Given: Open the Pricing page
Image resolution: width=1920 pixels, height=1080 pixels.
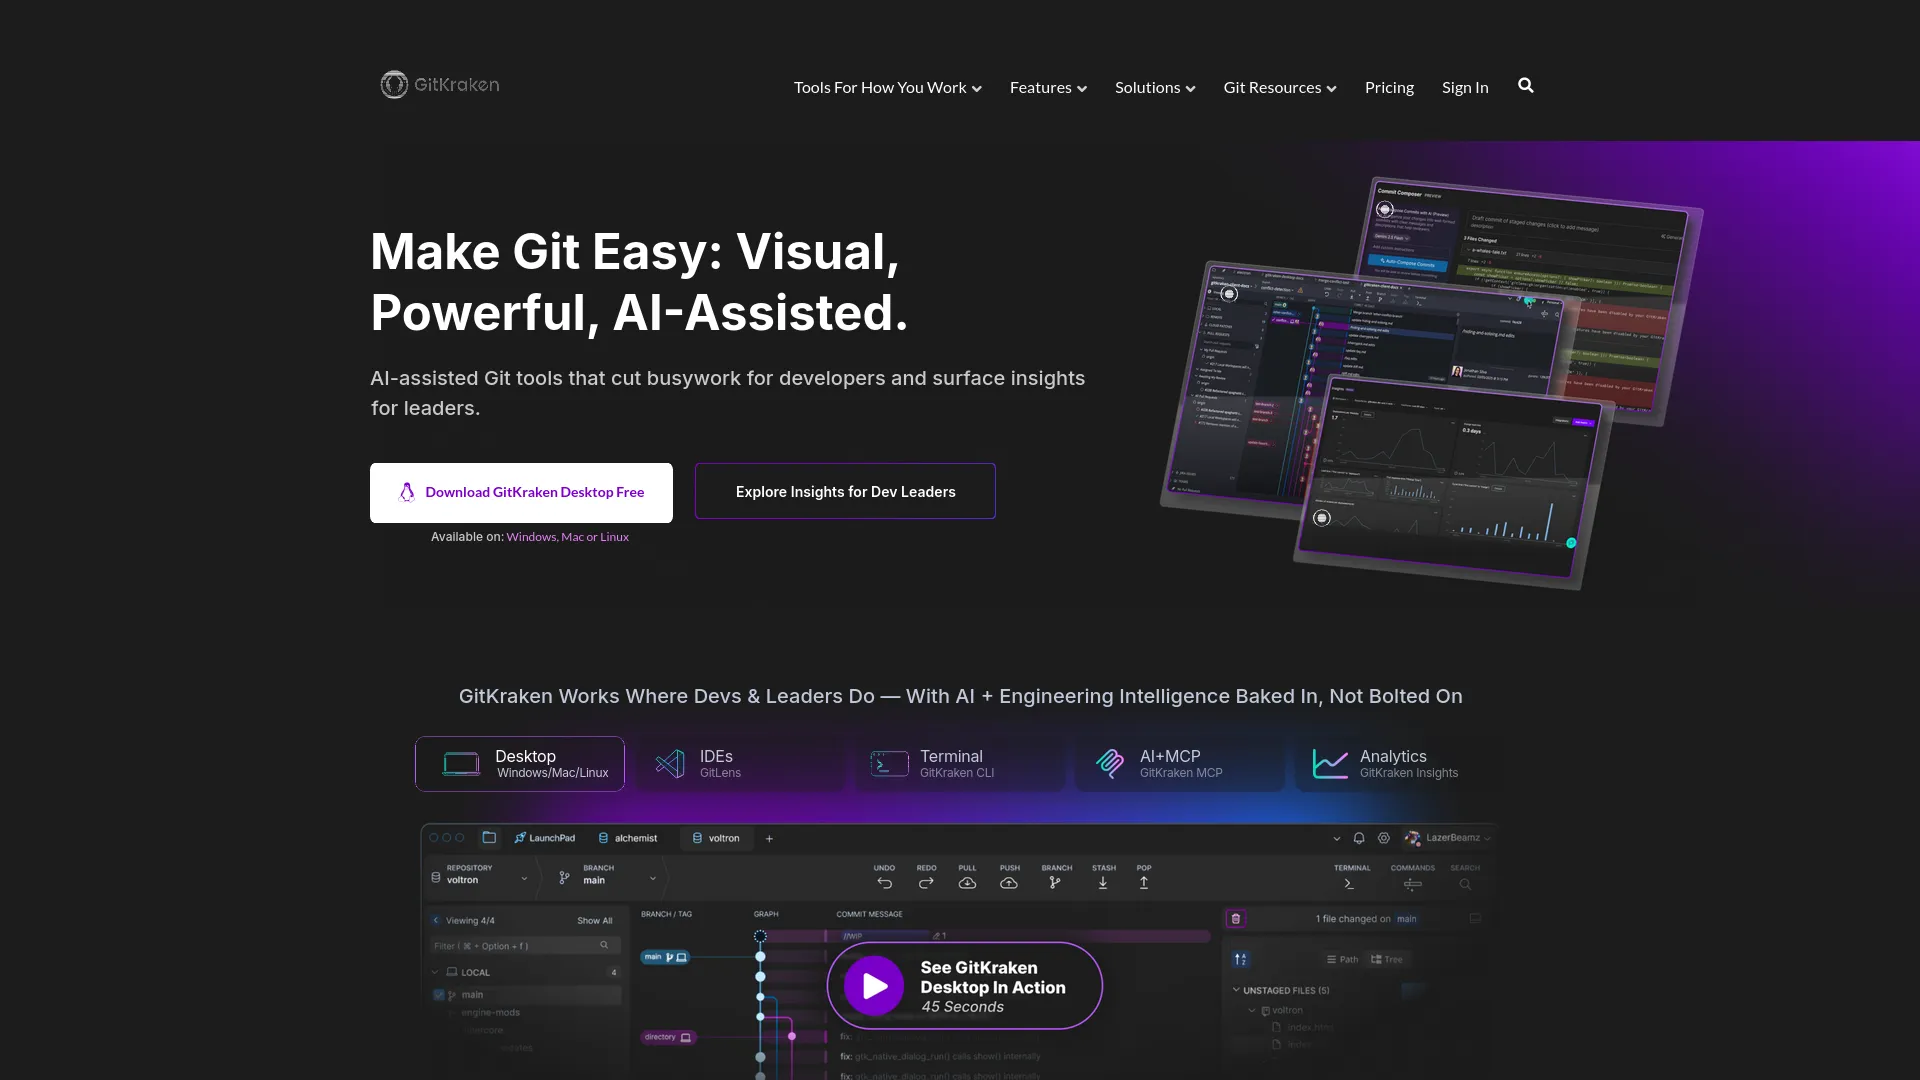Looking at the screenshot, I should point(1389,88).
